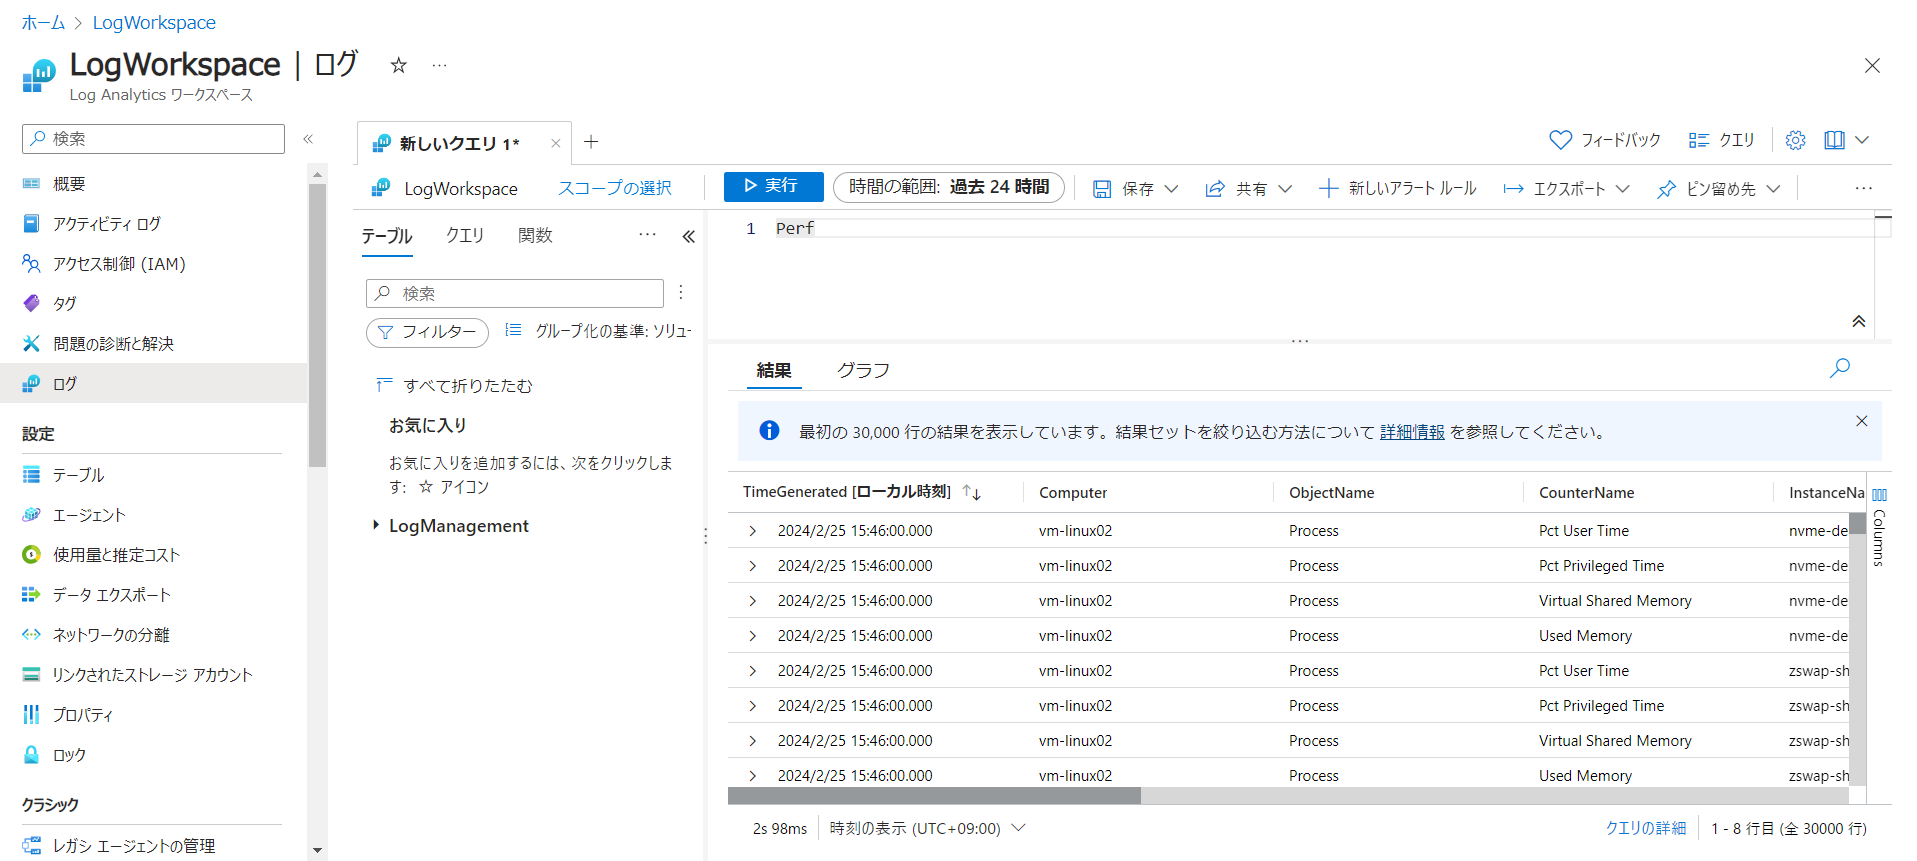
Task: Change グループ化の基準 grouping option
Action: pos(598,331)
